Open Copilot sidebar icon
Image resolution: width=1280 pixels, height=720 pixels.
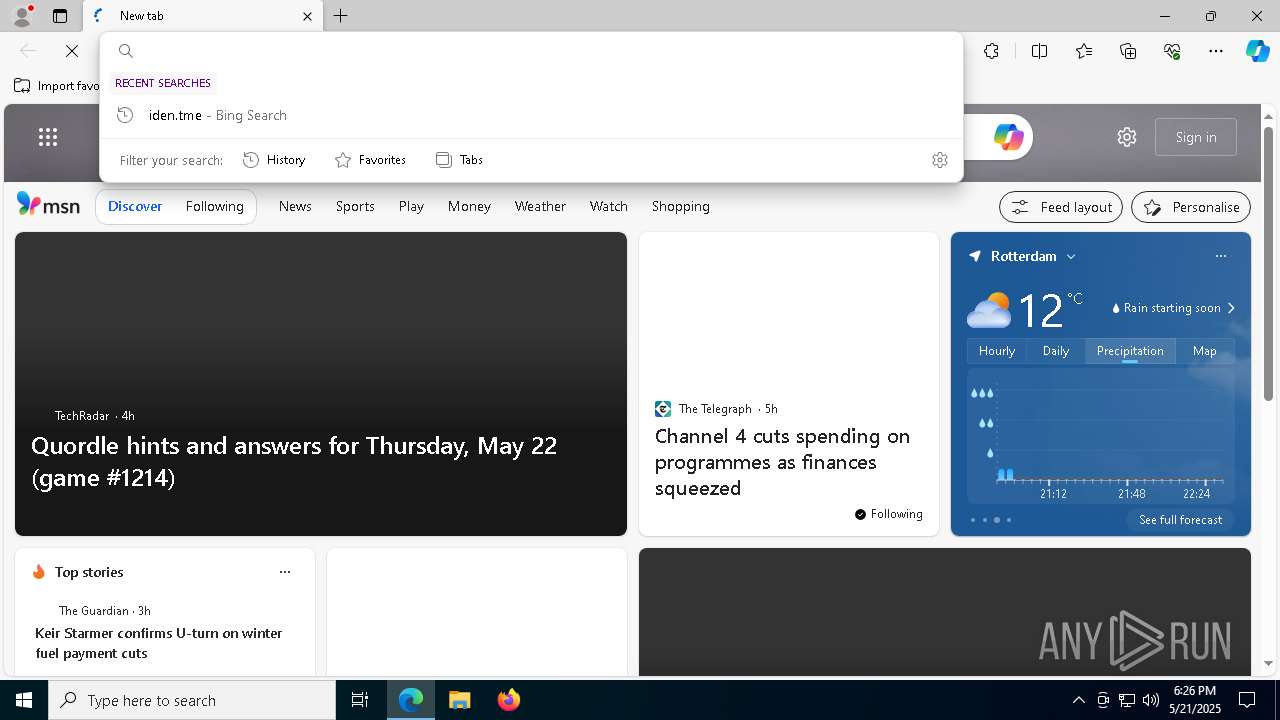point(1258,51)
